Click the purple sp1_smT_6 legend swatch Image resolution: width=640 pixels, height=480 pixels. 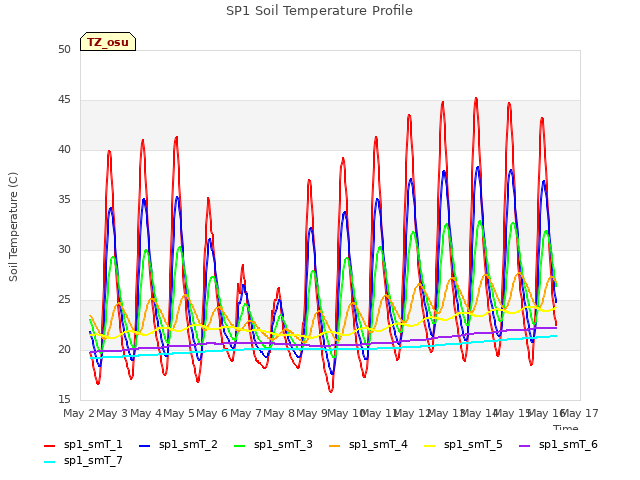click(525, 446)
